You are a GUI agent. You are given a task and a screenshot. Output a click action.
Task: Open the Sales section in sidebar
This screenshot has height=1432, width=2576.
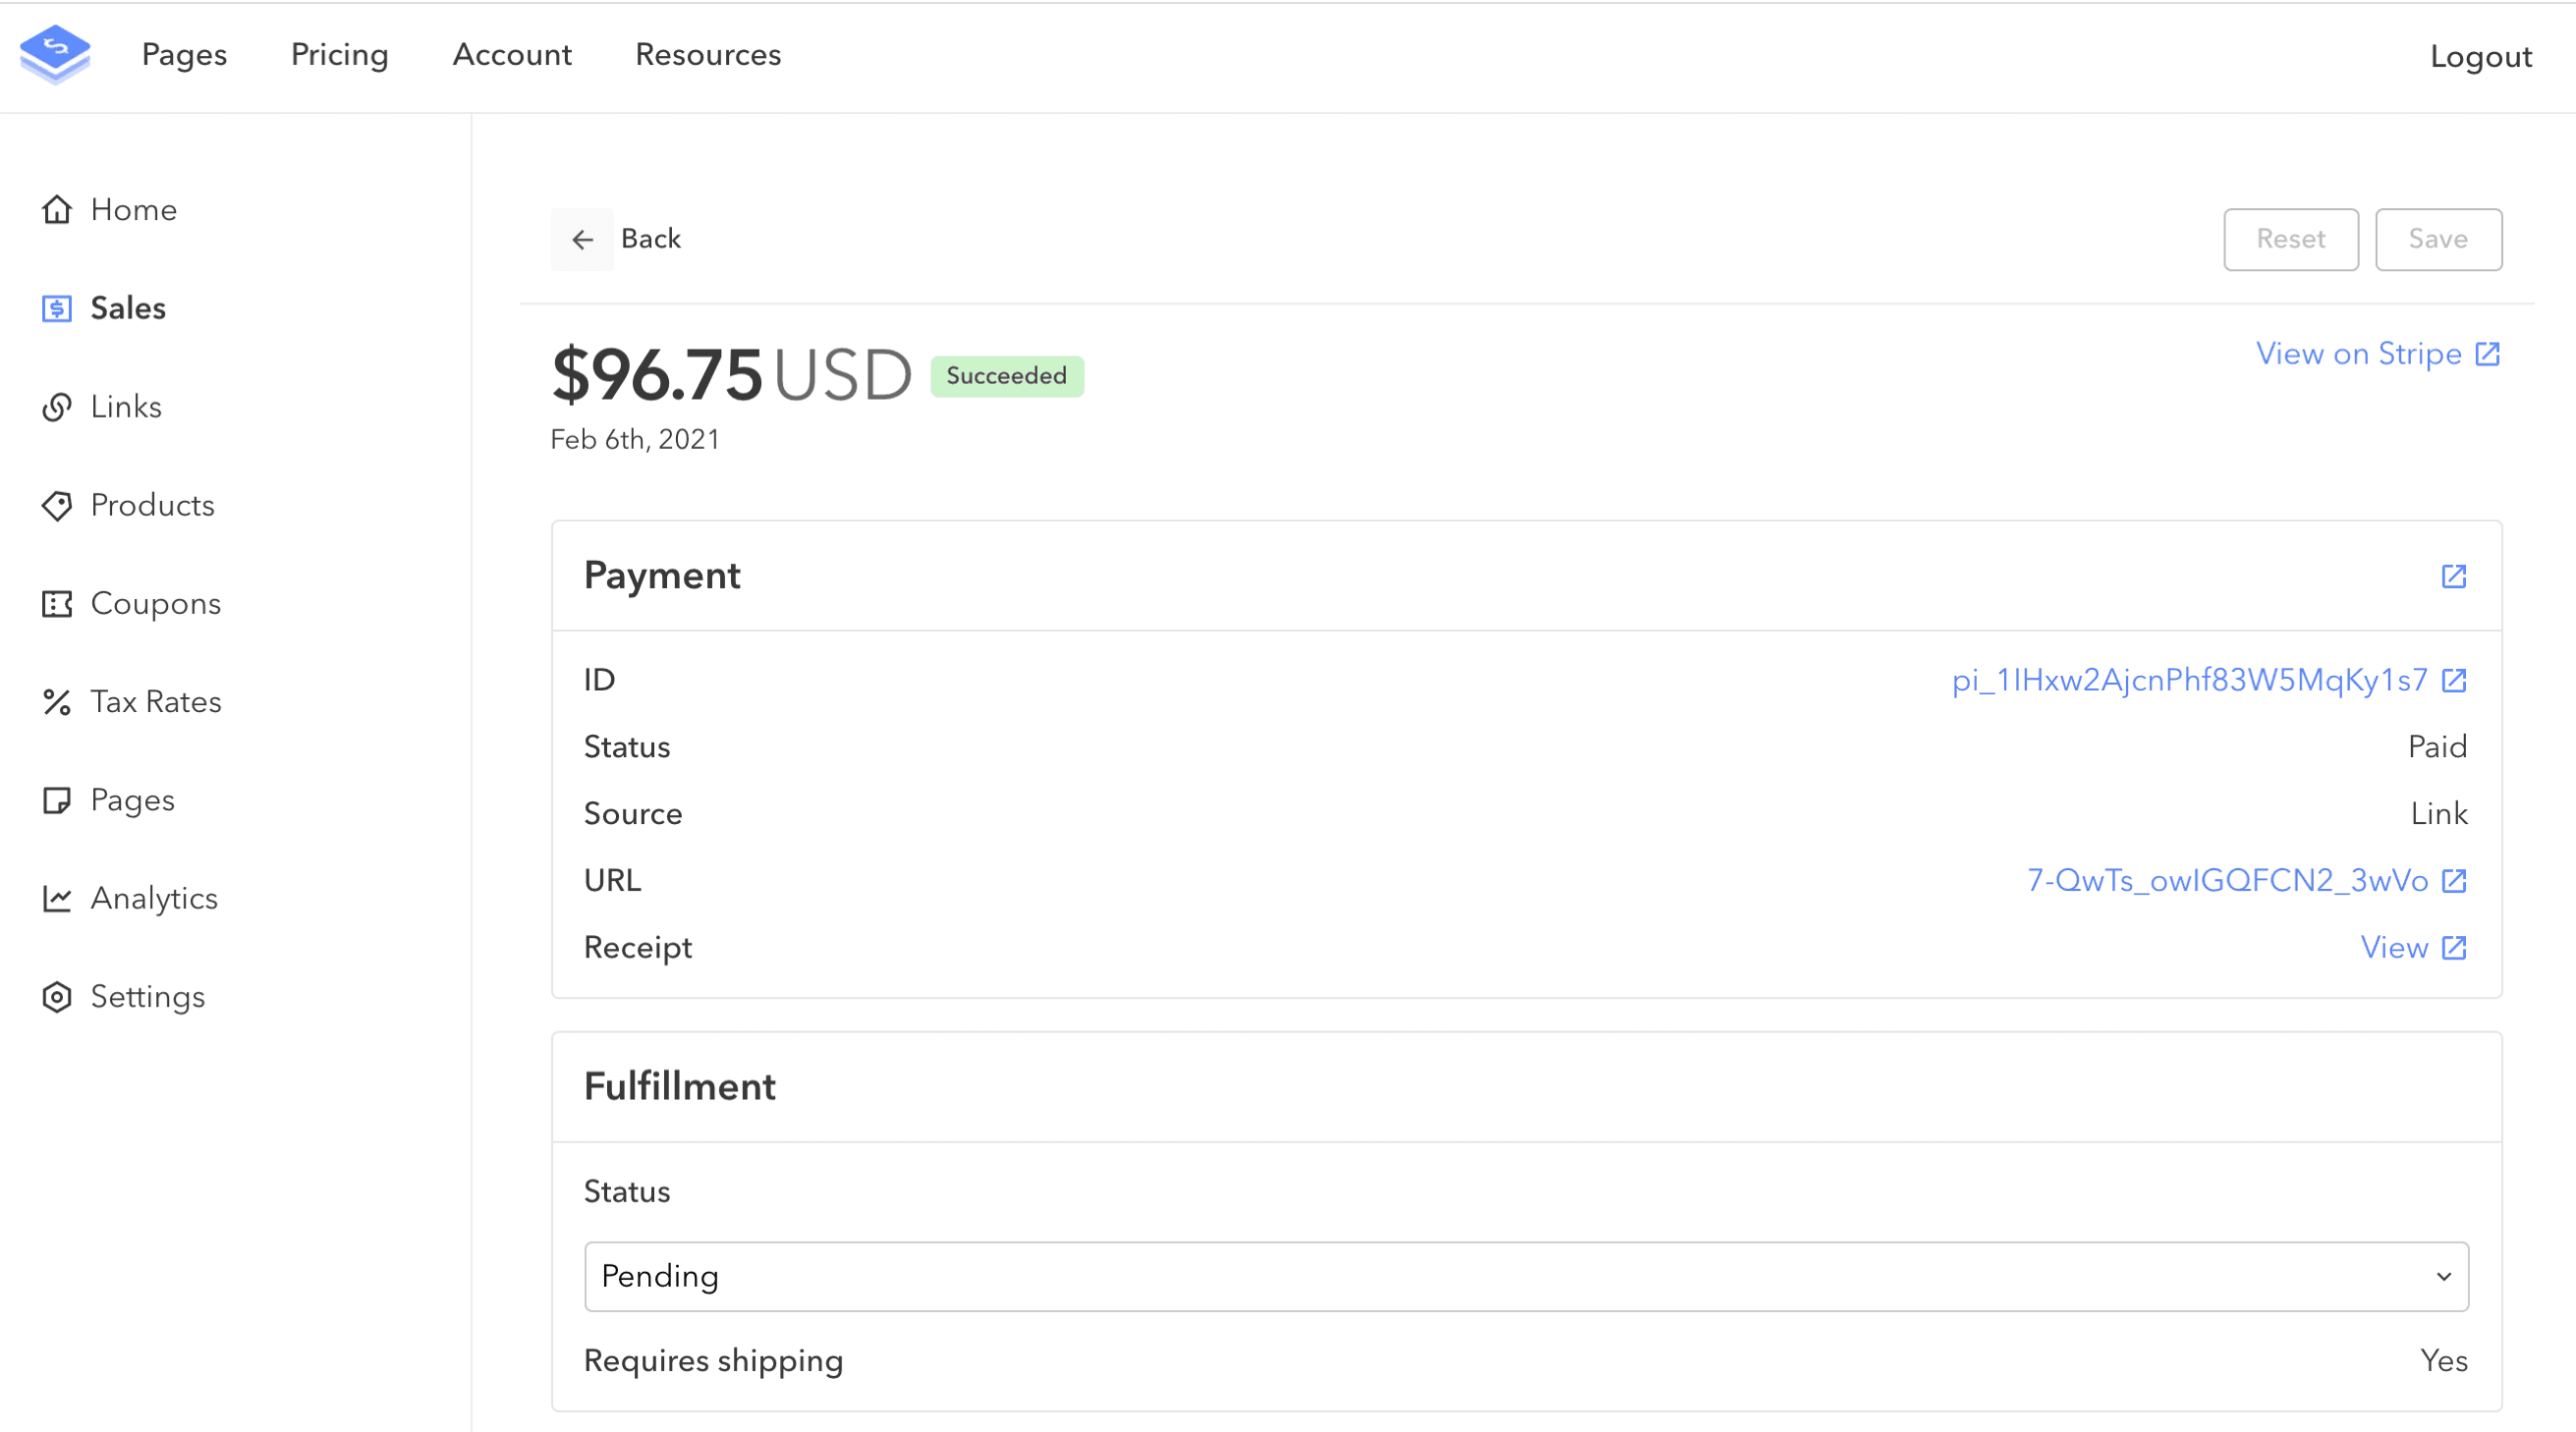point(127,308)
